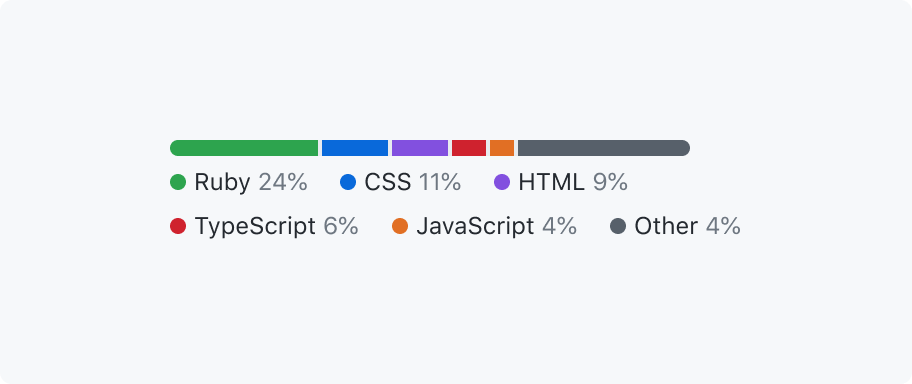The width and height of the screenshot is (912, 384).
Task: Click the orange dot beside JavaScript
Action: (400, 226)
